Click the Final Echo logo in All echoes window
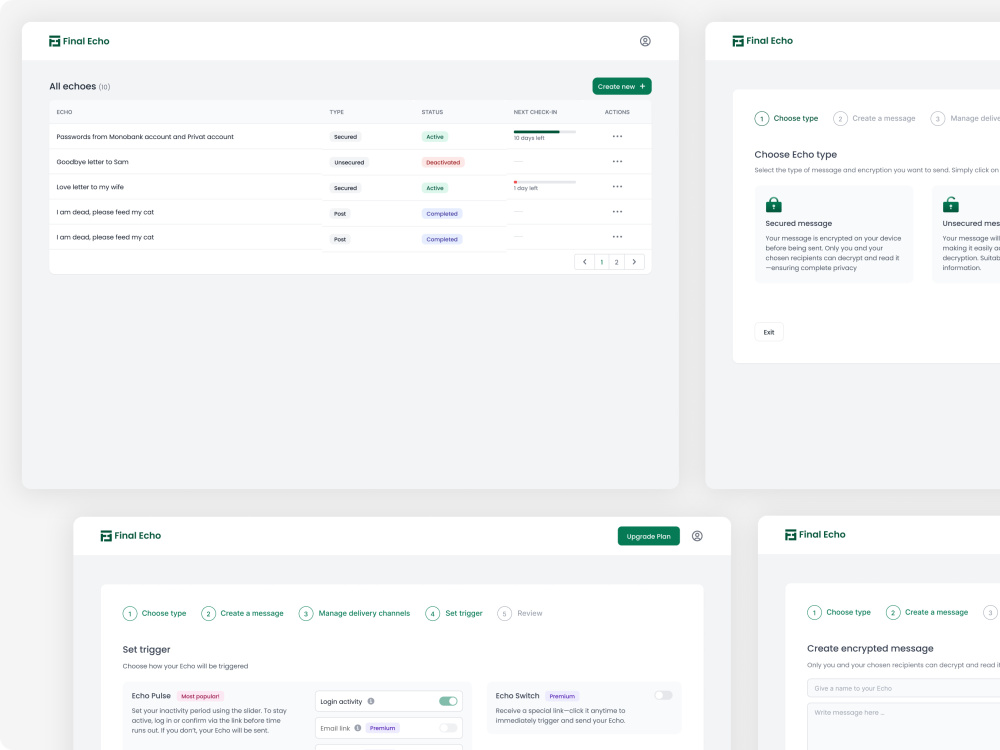Image resolution: width=1000 pixels, height=750 pixels. (79, 41)
